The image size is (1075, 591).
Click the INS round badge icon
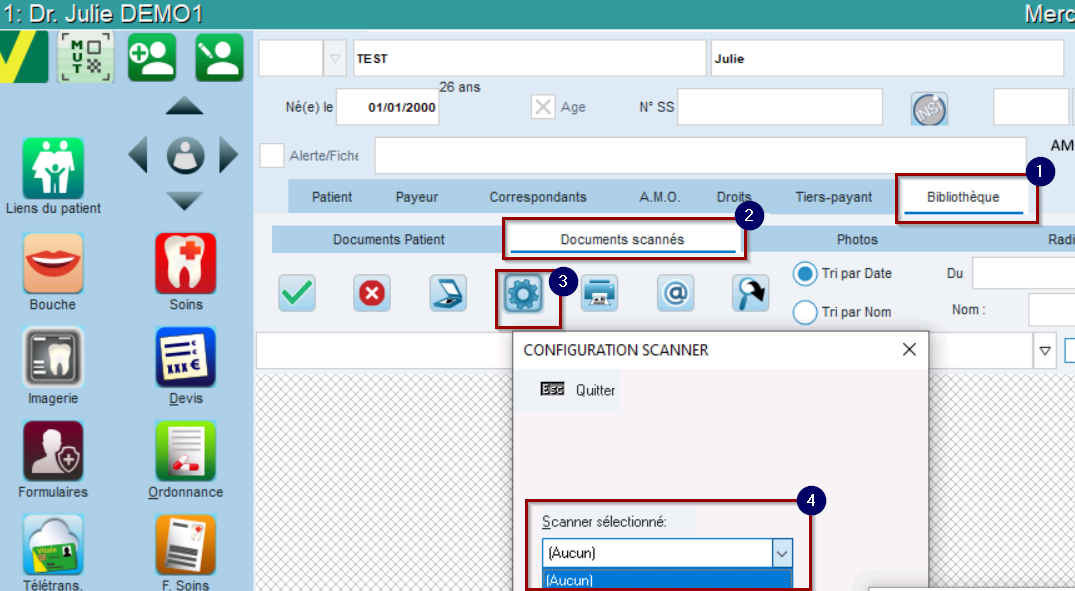930,108
